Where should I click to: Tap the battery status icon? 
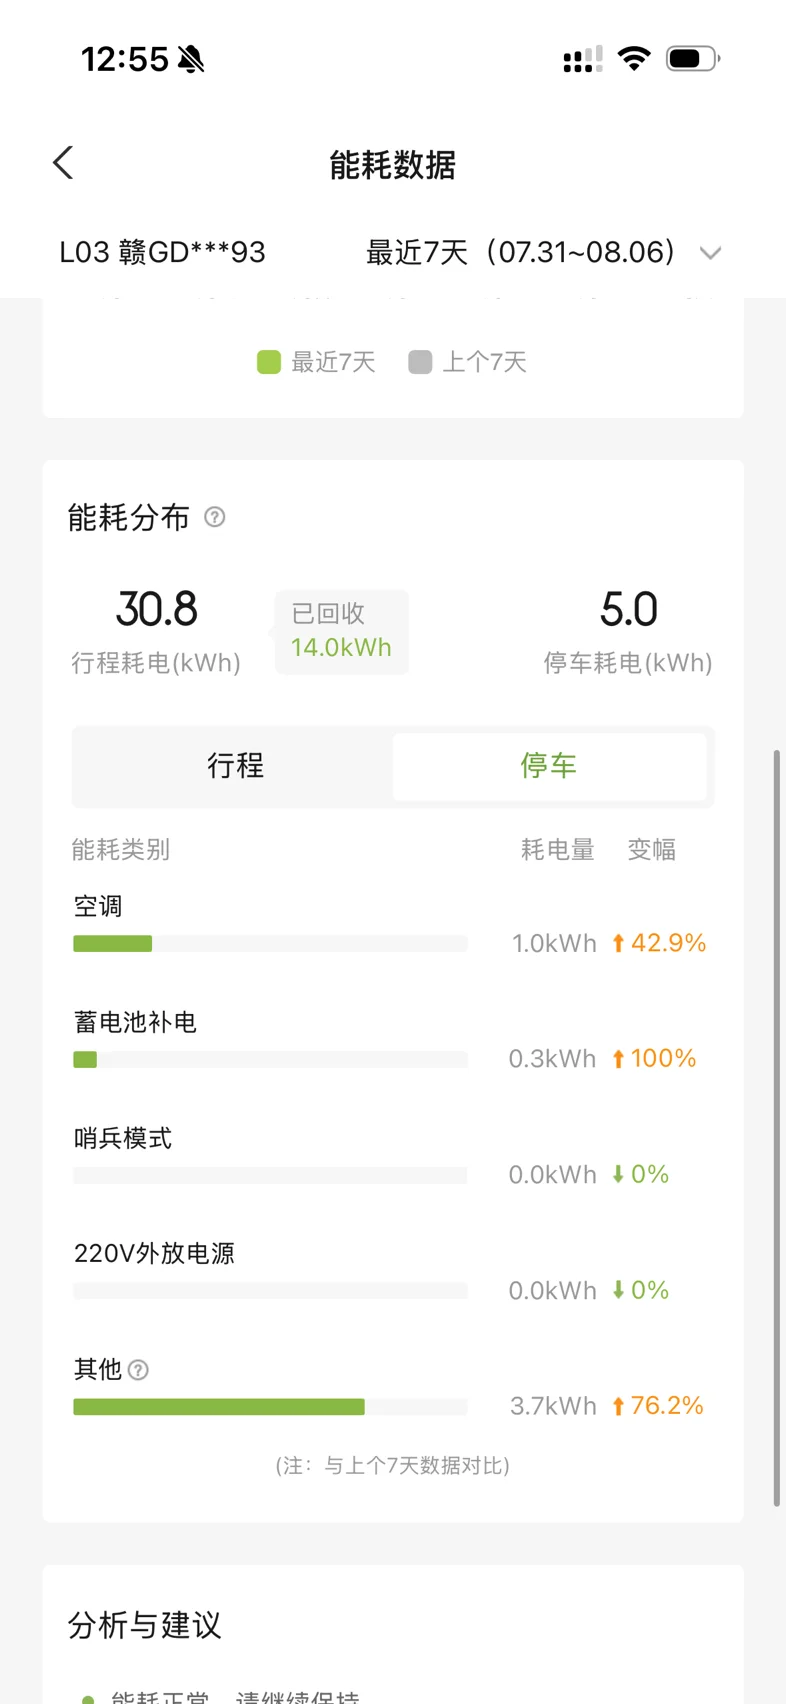pos(693,58)
